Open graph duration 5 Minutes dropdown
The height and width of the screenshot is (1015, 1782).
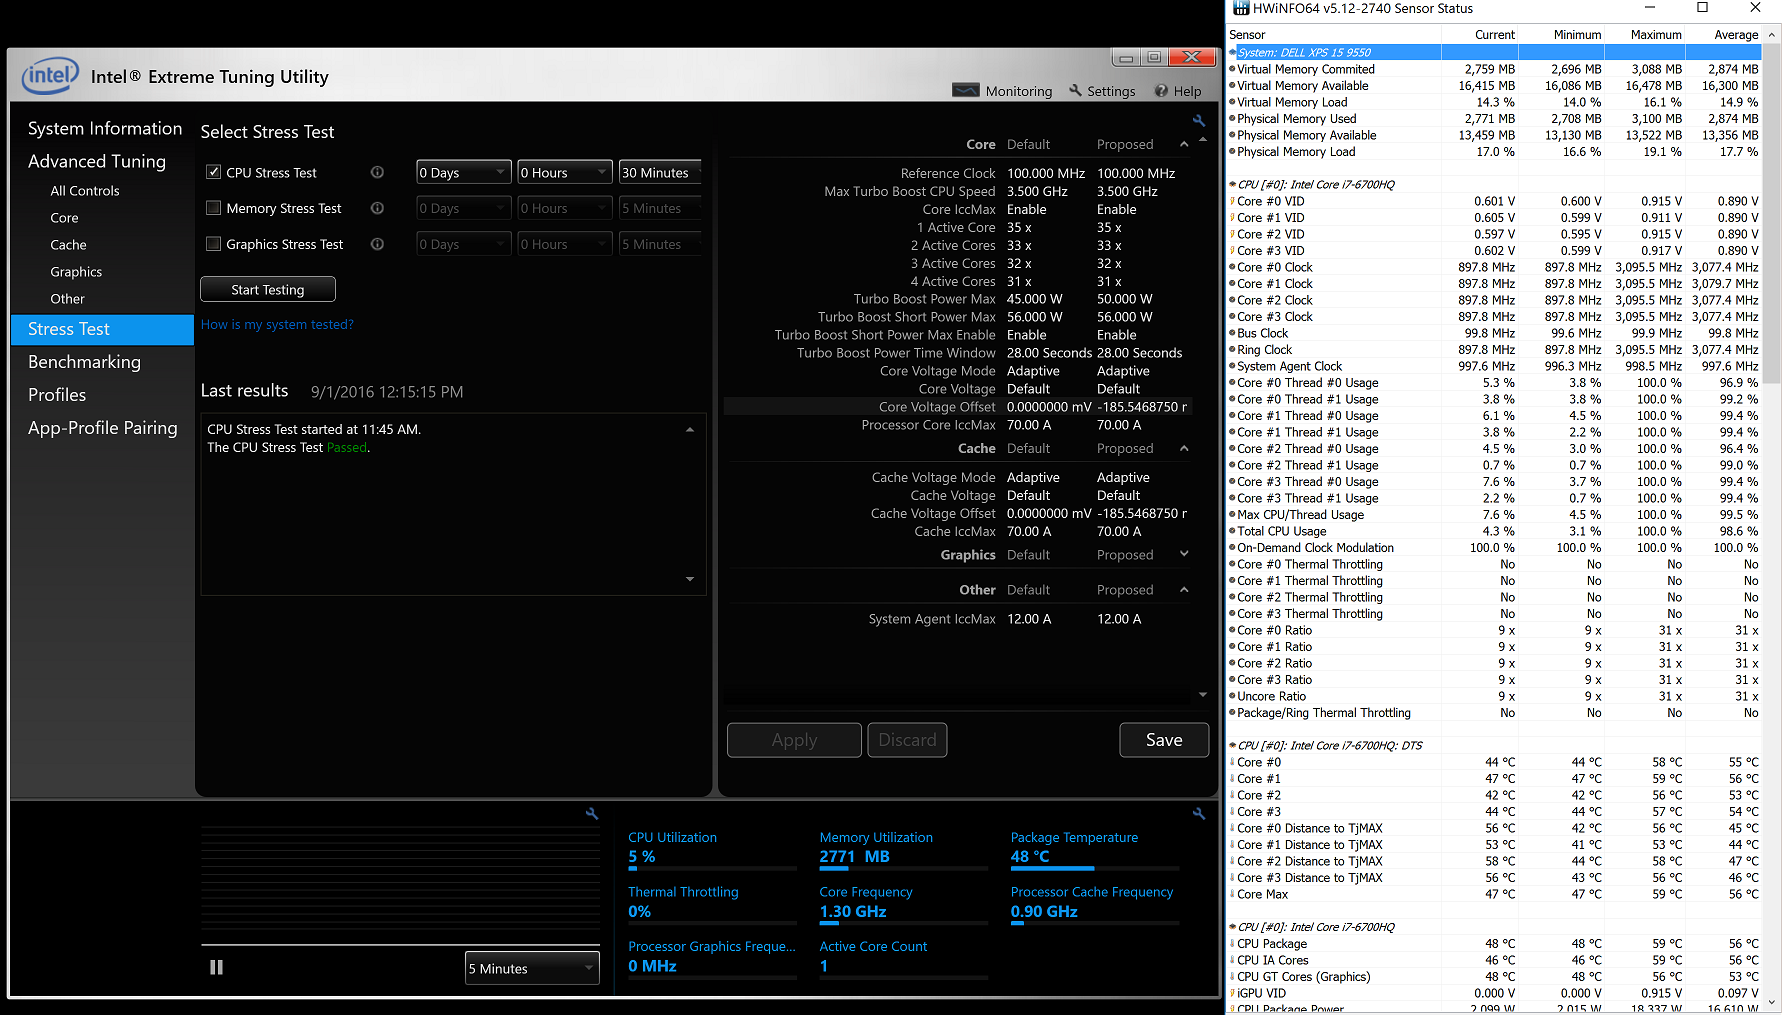pos(532,968)
